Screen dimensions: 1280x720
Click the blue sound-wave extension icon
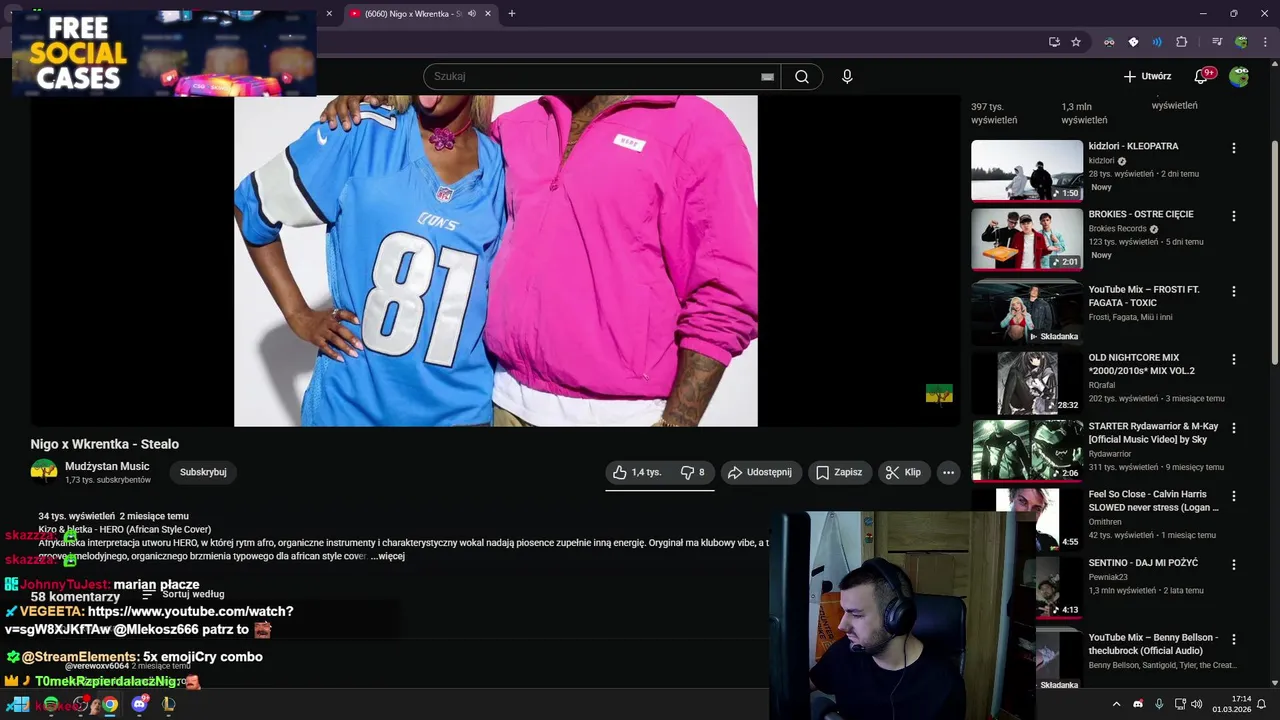pyautogui.click(x=1157, y=42)
